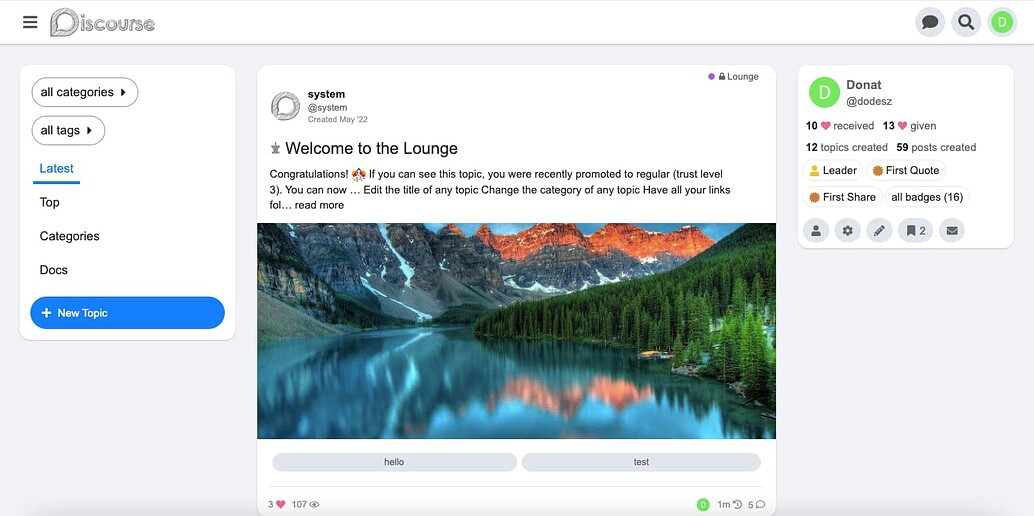Open the envelope messages icon
Image resolution: width=1034 pixels, height=516 pixels.
pyautogui.click(x=952, y=230)
